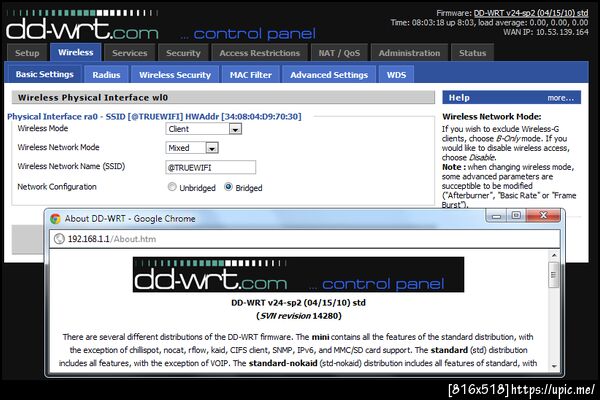Click Chrome icon in About DD-WRT title bar

[55, 219]
